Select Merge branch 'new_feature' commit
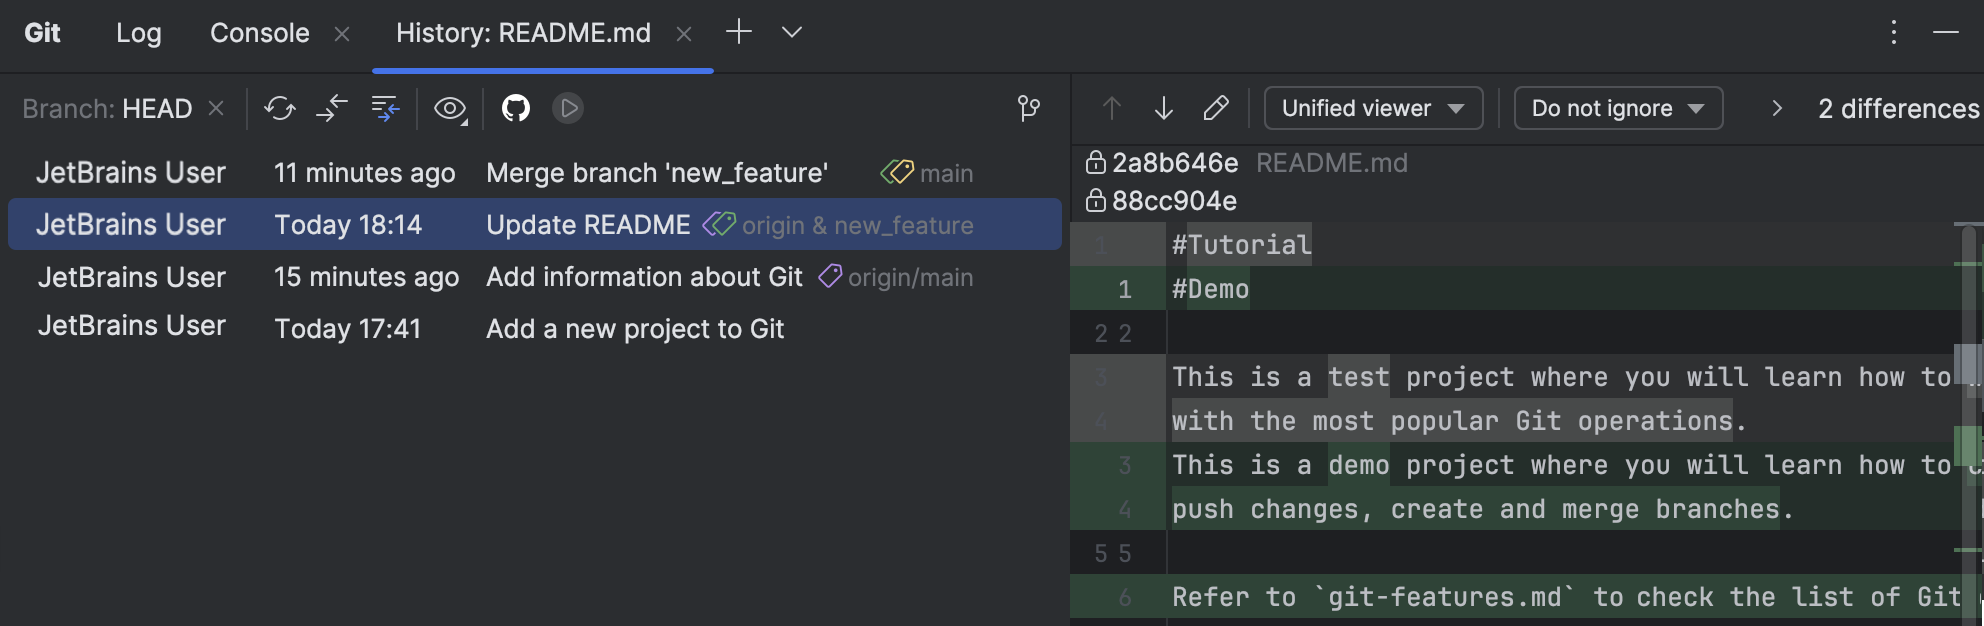The height and width of the screenshot is (626, 1984). coord(535,173)
